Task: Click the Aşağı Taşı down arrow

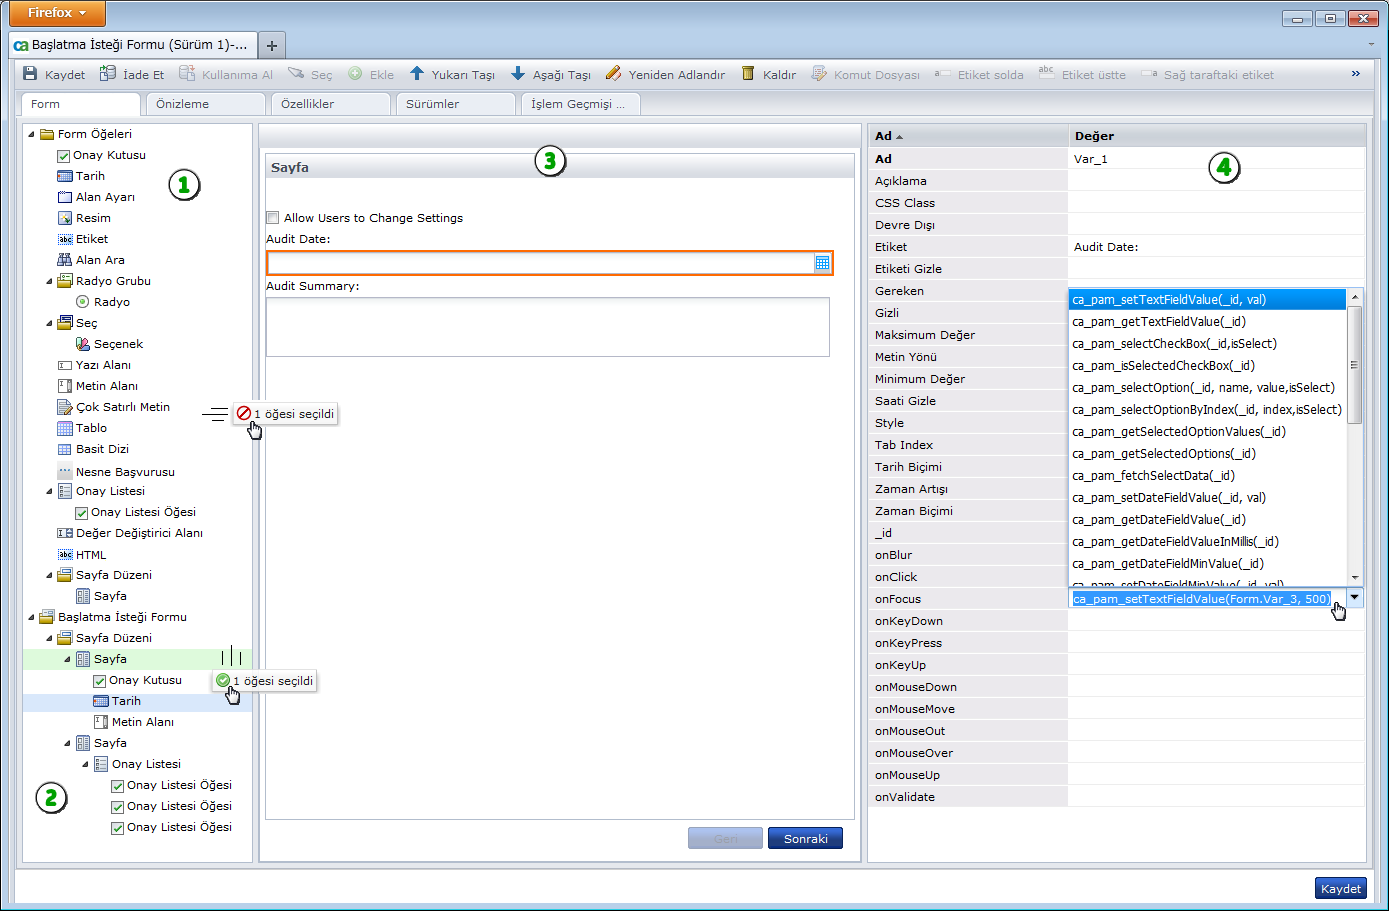Action: pos(518,74)
